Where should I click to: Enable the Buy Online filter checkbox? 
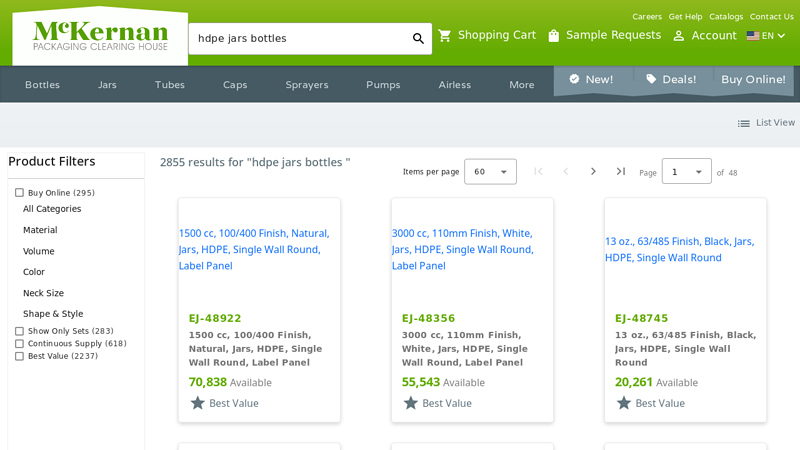[x=19, y=193]
